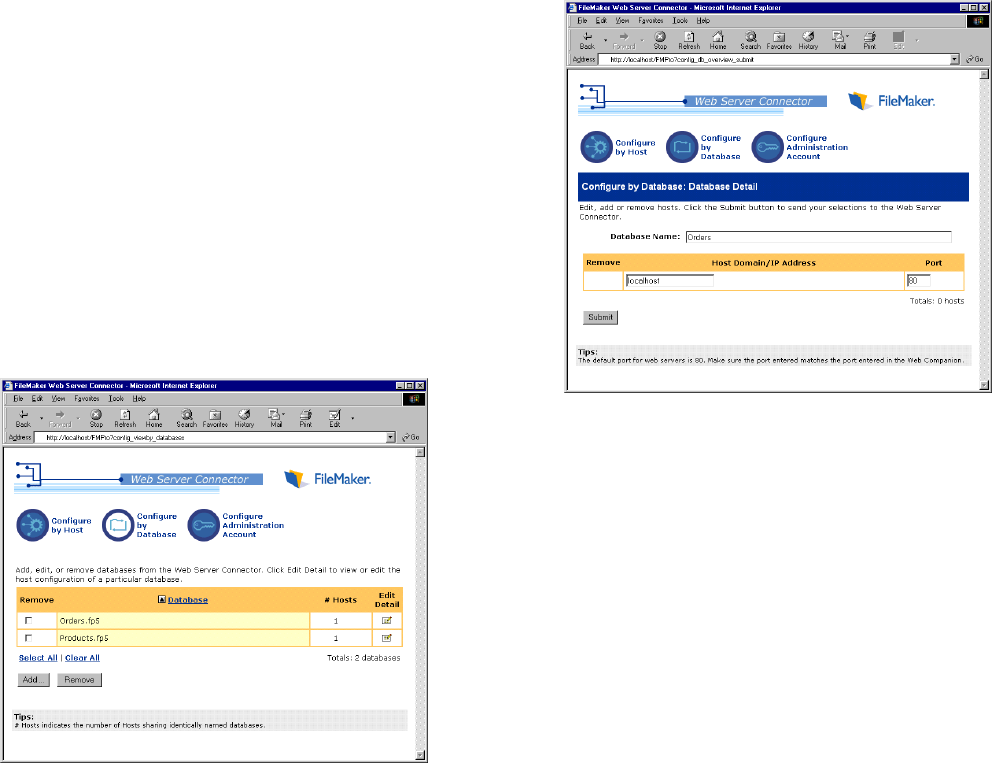The image size is (992, 763).
Task: Open Favorites toolbar icon in database list window
Action: pyautogui.click(x=215, y=418)
